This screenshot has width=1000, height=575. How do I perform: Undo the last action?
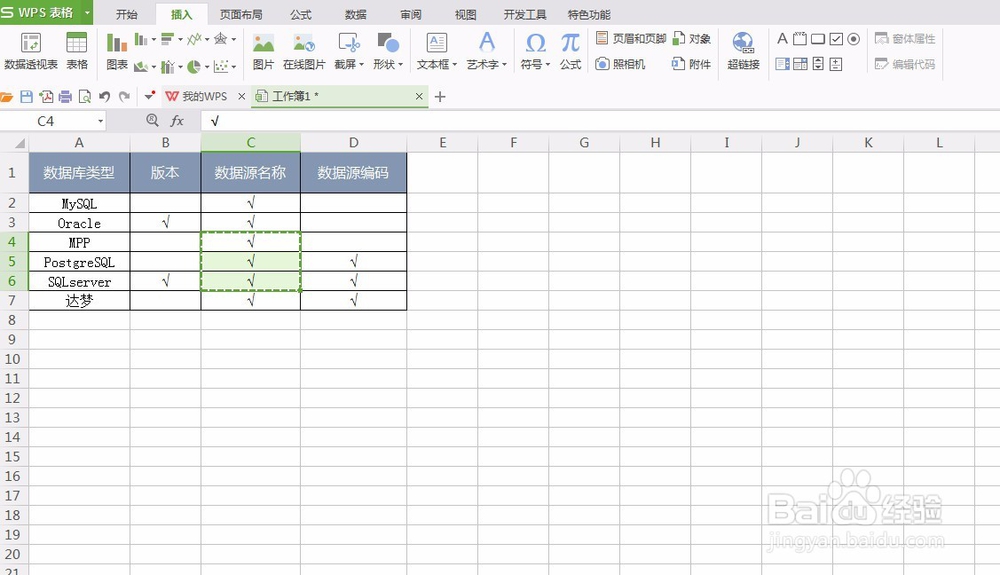pyautogui.click(x=105, y=97)
